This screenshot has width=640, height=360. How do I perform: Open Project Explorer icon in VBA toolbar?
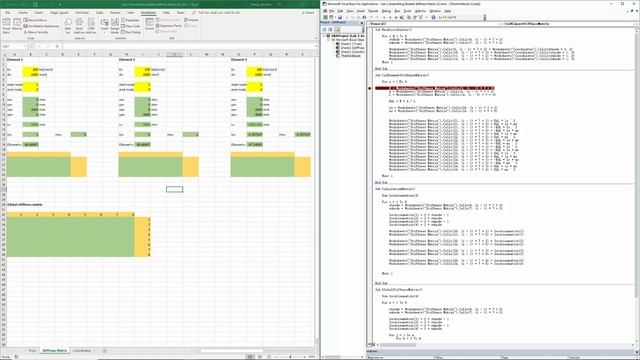[409, 18]
